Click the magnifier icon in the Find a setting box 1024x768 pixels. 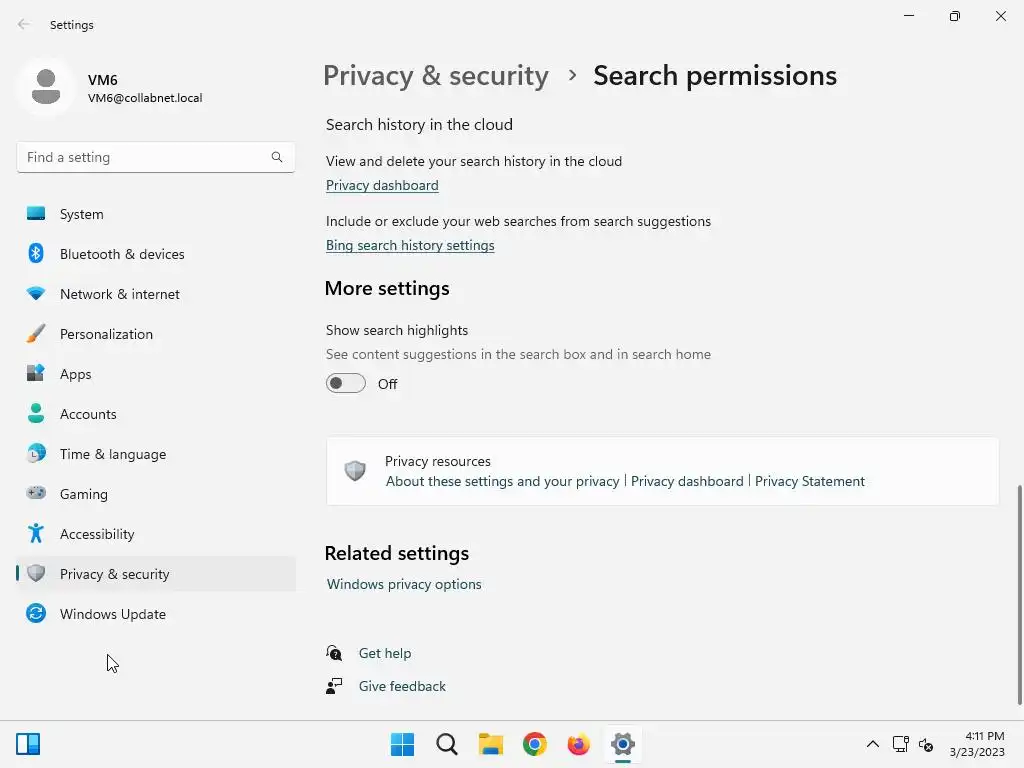tap(277, 157)
